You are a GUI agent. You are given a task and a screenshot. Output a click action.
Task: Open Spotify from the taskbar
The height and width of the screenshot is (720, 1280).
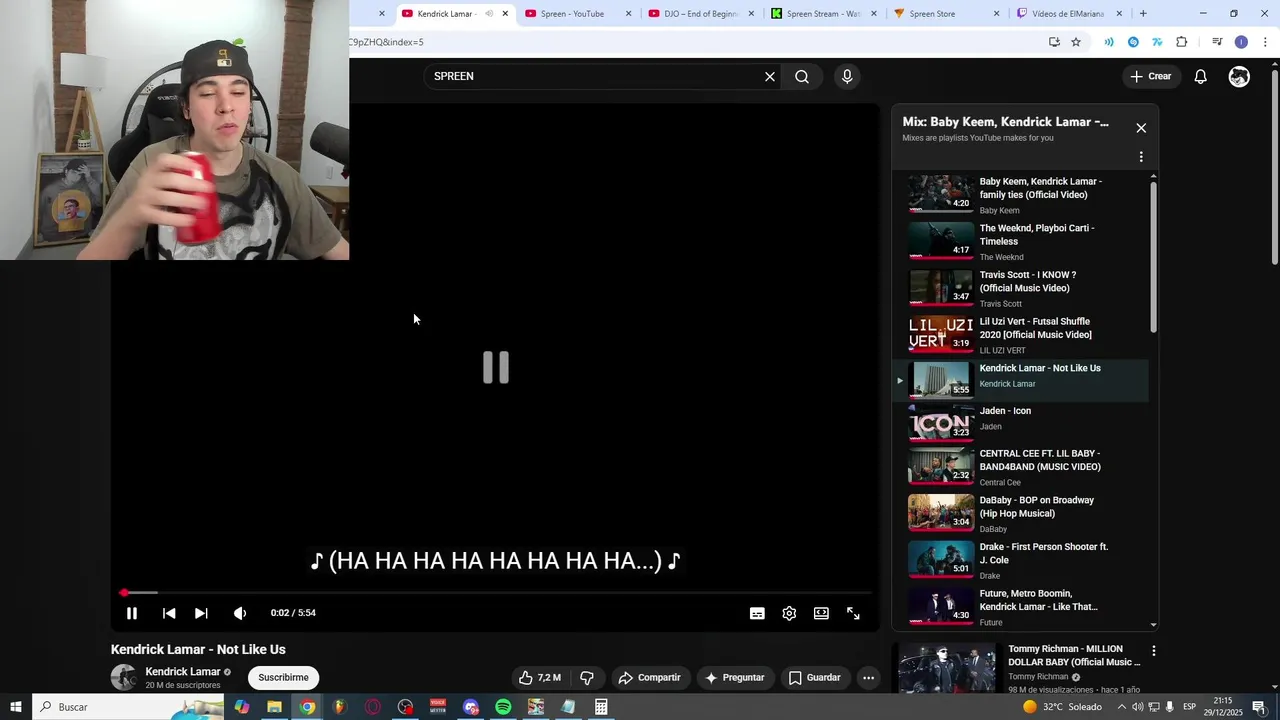(x=503, y=707)
